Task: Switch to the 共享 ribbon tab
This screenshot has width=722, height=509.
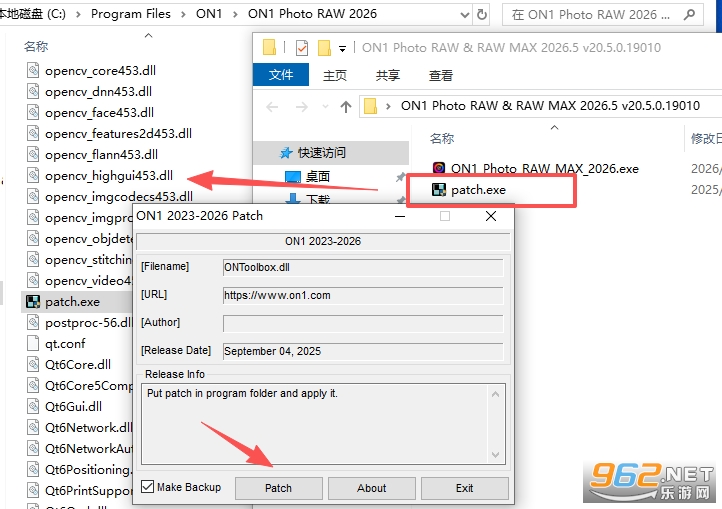Action: pyautogui.click(x=387, y=75)
